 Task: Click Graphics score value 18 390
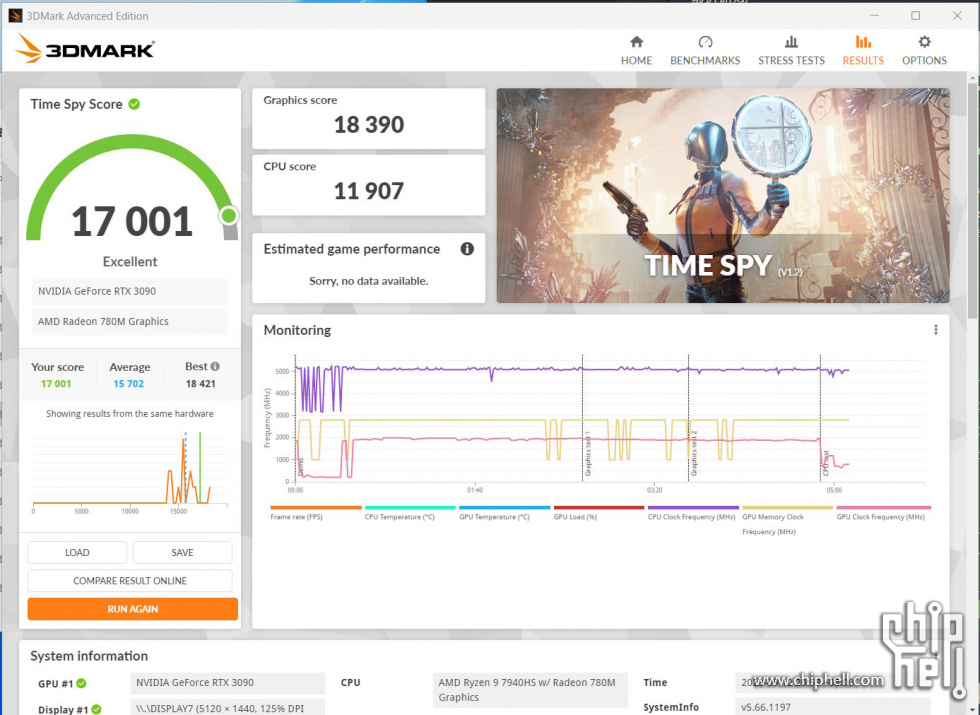coord(369,124)
